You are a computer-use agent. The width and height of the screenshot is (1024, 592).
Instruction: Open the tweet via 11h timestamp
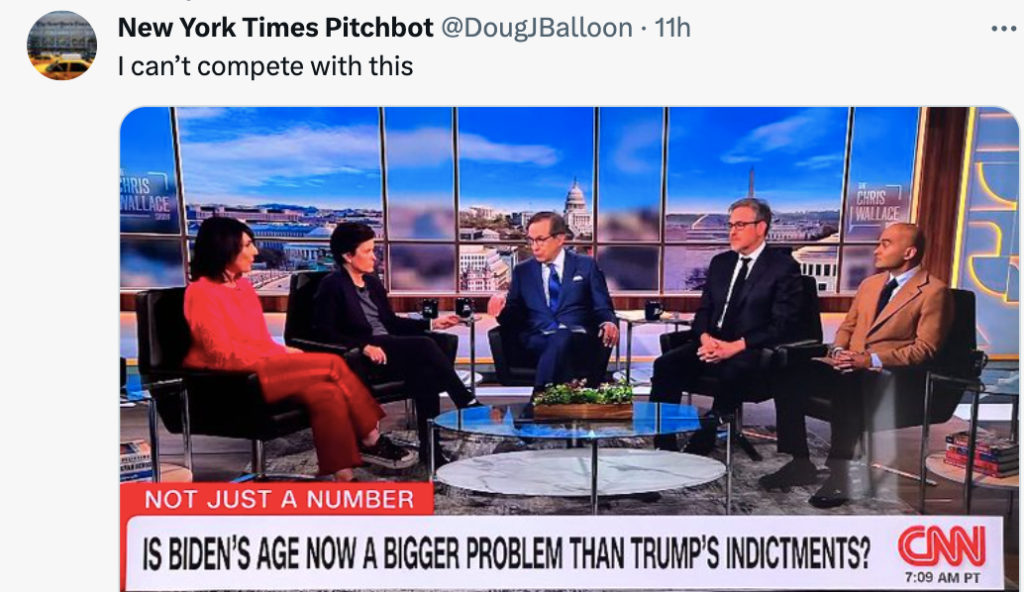click(672, 27)
